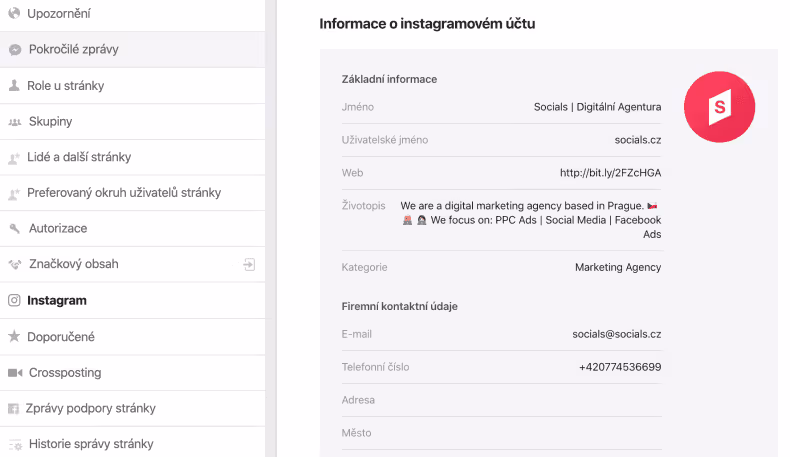
Task: Click the Základní informace heading
Action: tap(389, 79)
